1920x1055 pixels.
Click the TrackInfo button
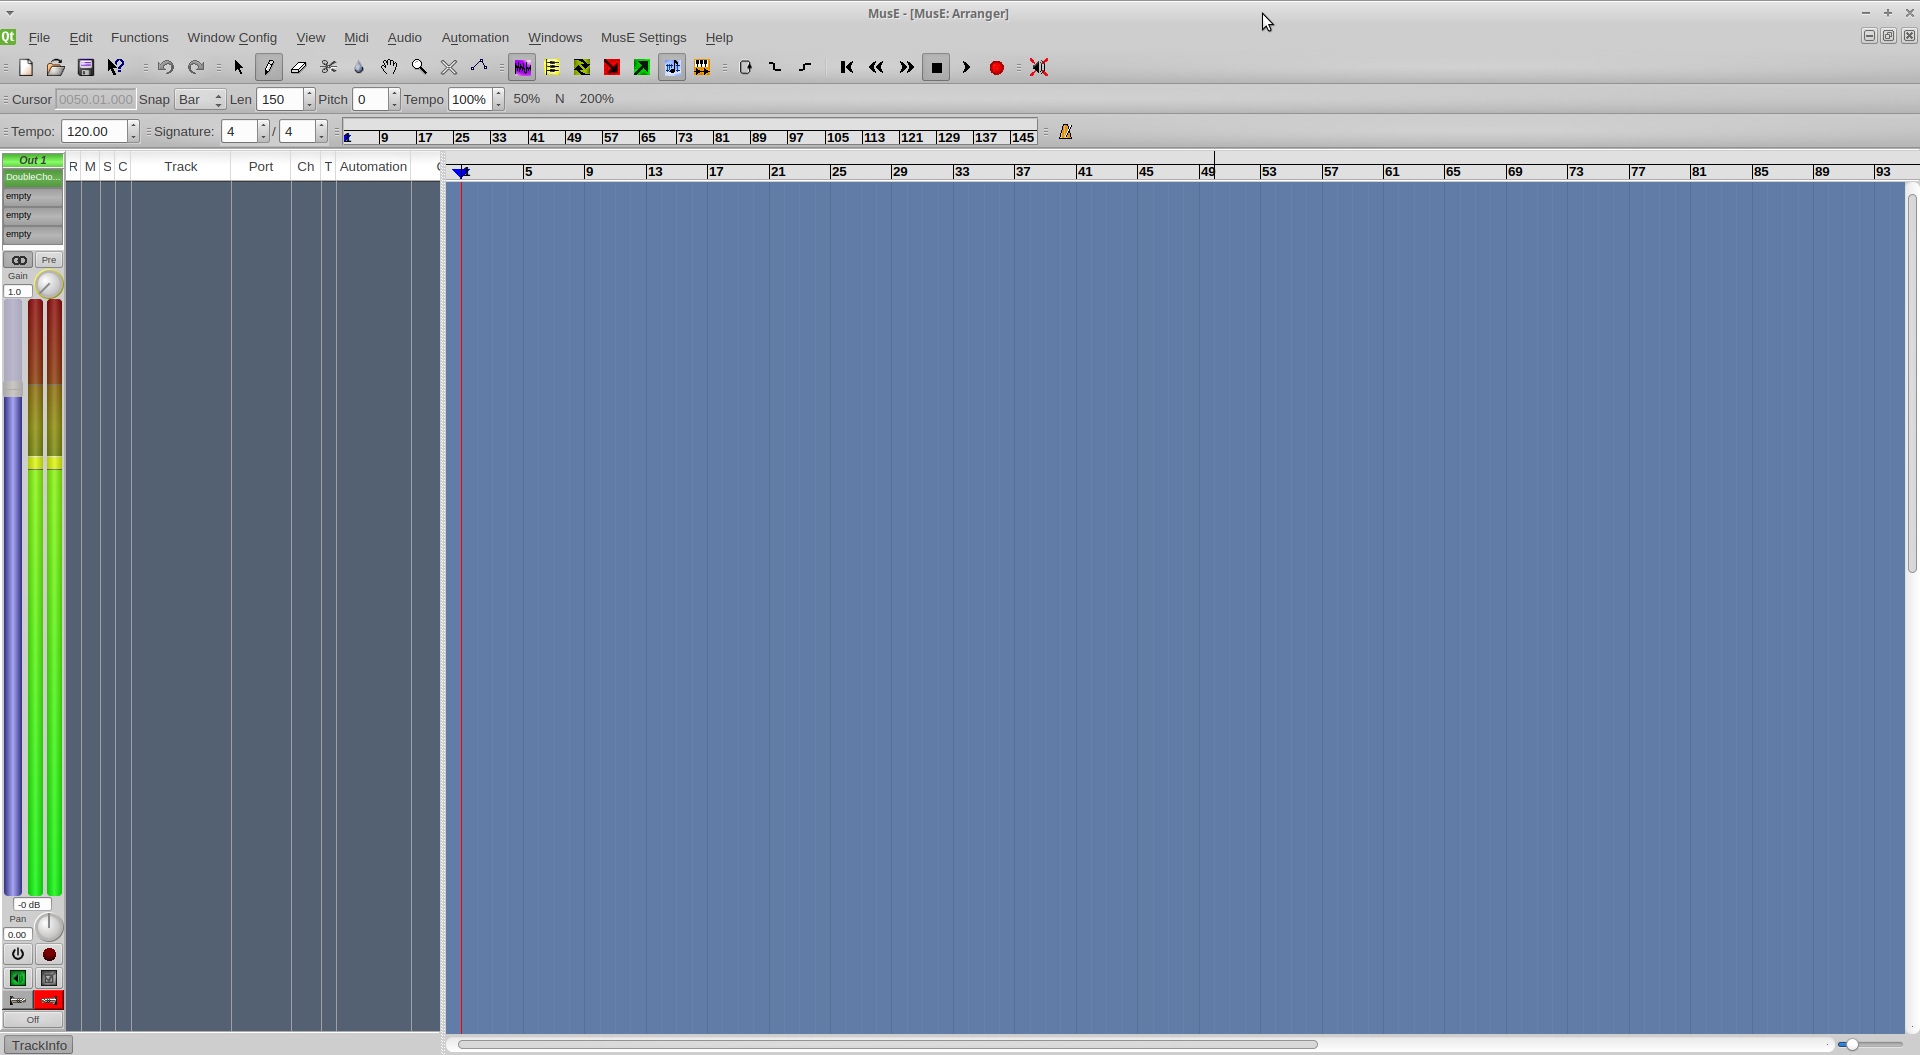[x=38, y=1045]
